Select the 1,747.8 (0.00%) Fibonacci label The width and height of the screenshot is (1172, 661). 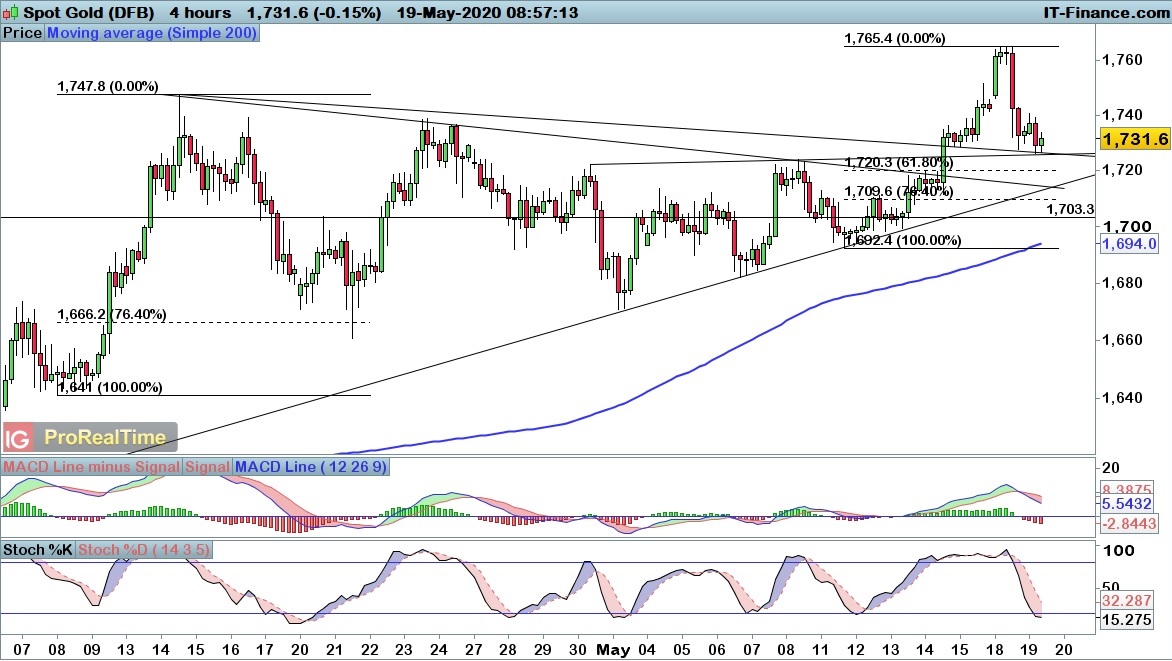[108, 87]
